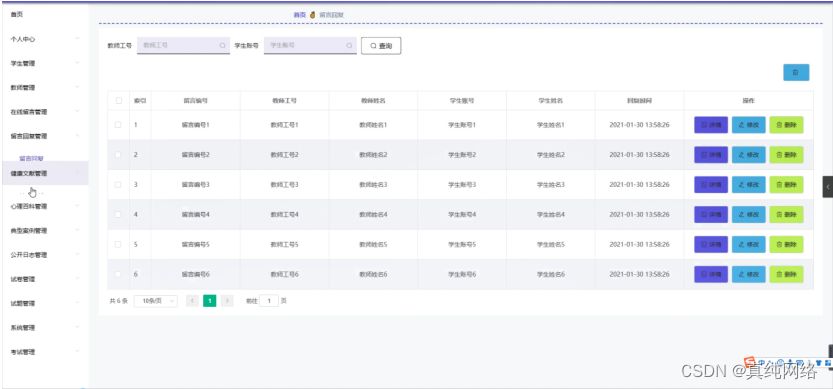This screenshot has width=833, height=389.
Task: Open 详情 for row 留言编号1
Action: point(711,125)
